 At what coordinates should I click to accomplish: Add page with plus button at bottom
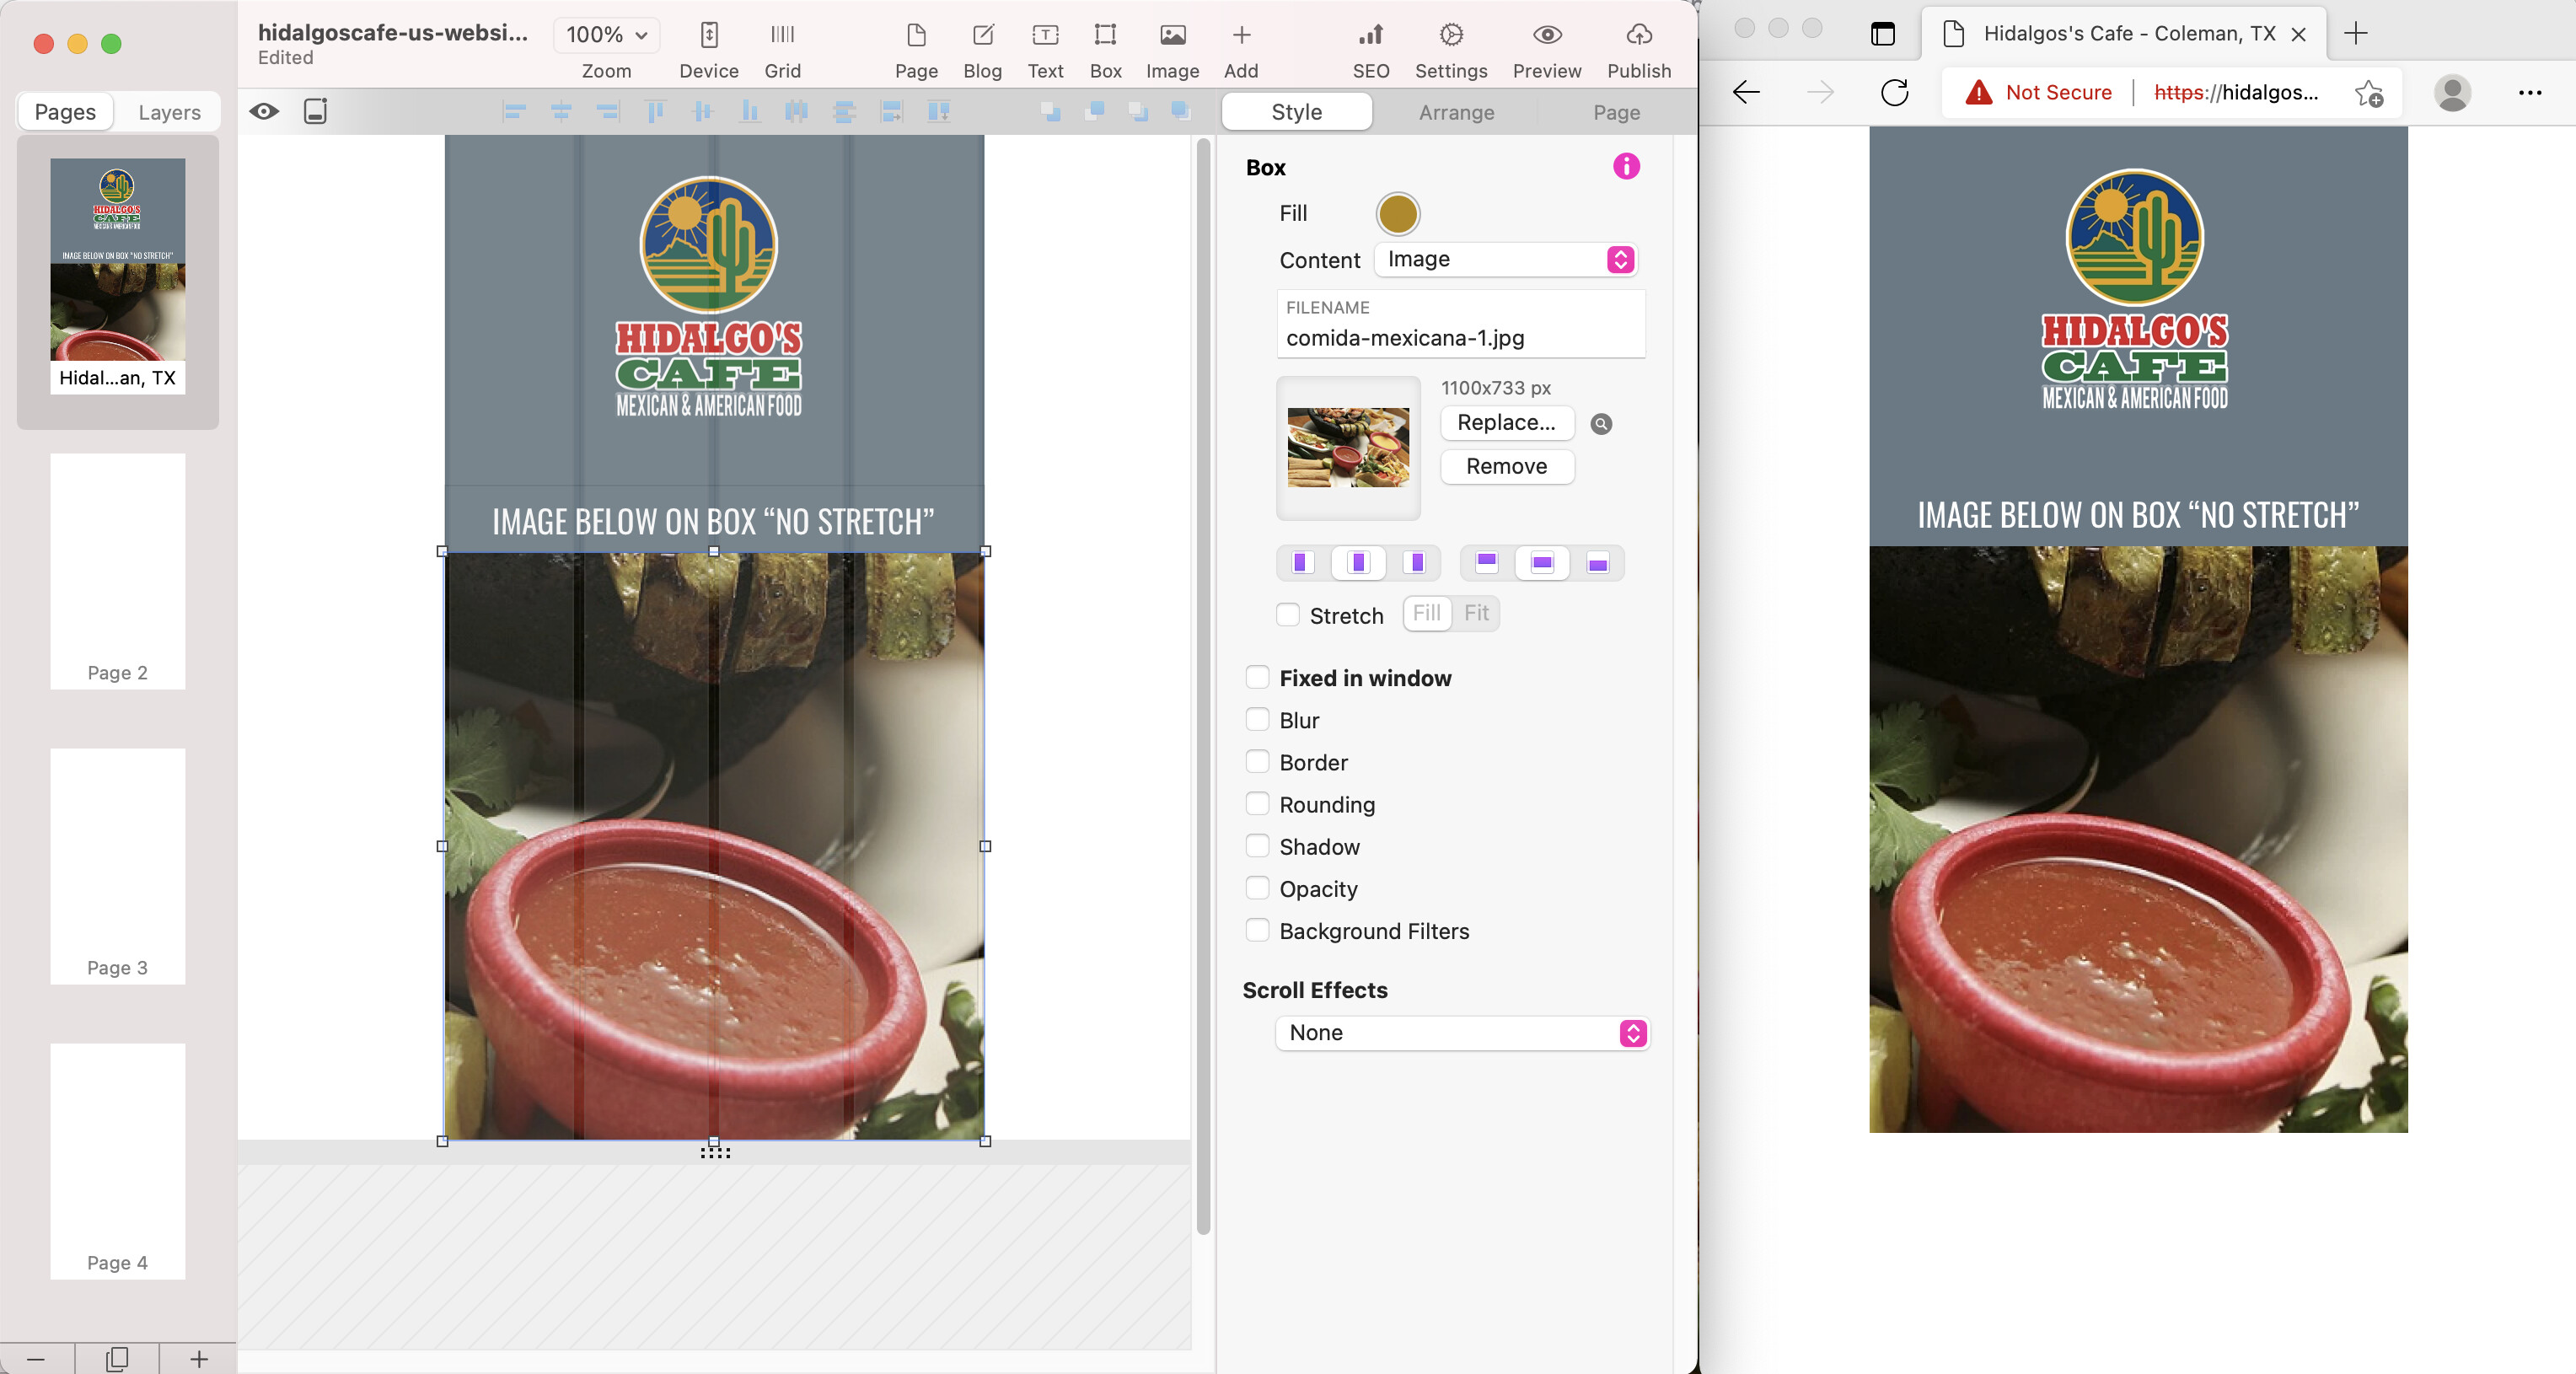click(x=198, y=1358)
